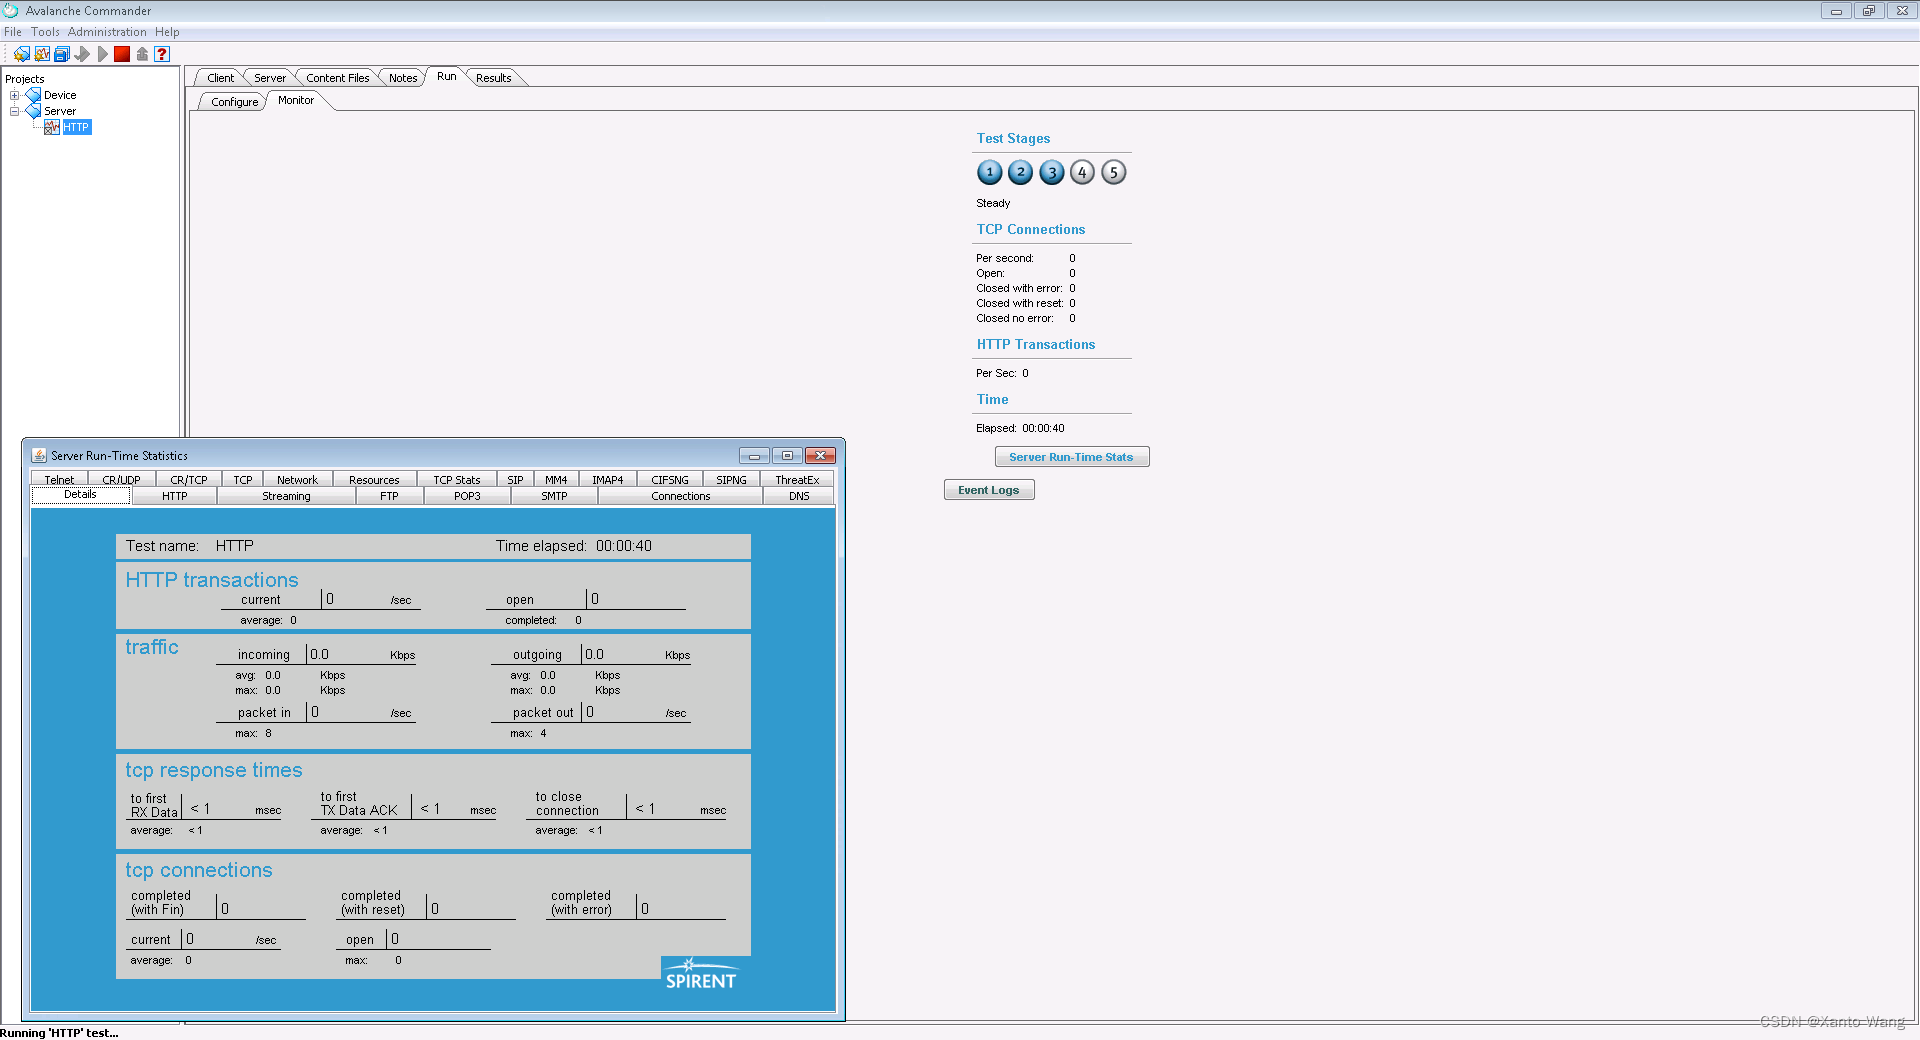This screenshot has width=1920, height=1040.
Task: Switch to the Results tab
Action: point(493,78)
